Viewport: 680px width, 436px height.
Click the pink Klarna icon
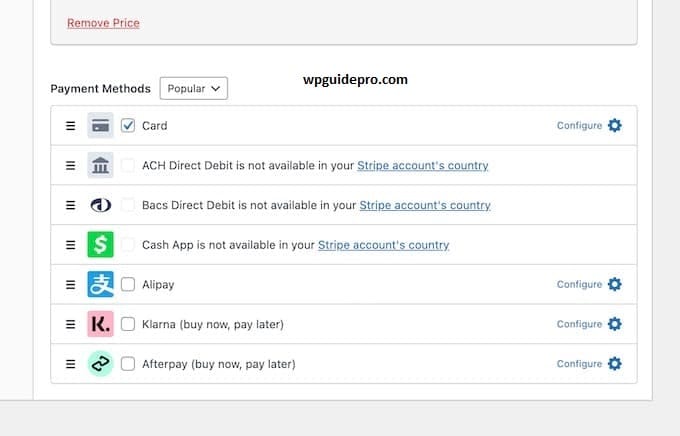point(100,324)
